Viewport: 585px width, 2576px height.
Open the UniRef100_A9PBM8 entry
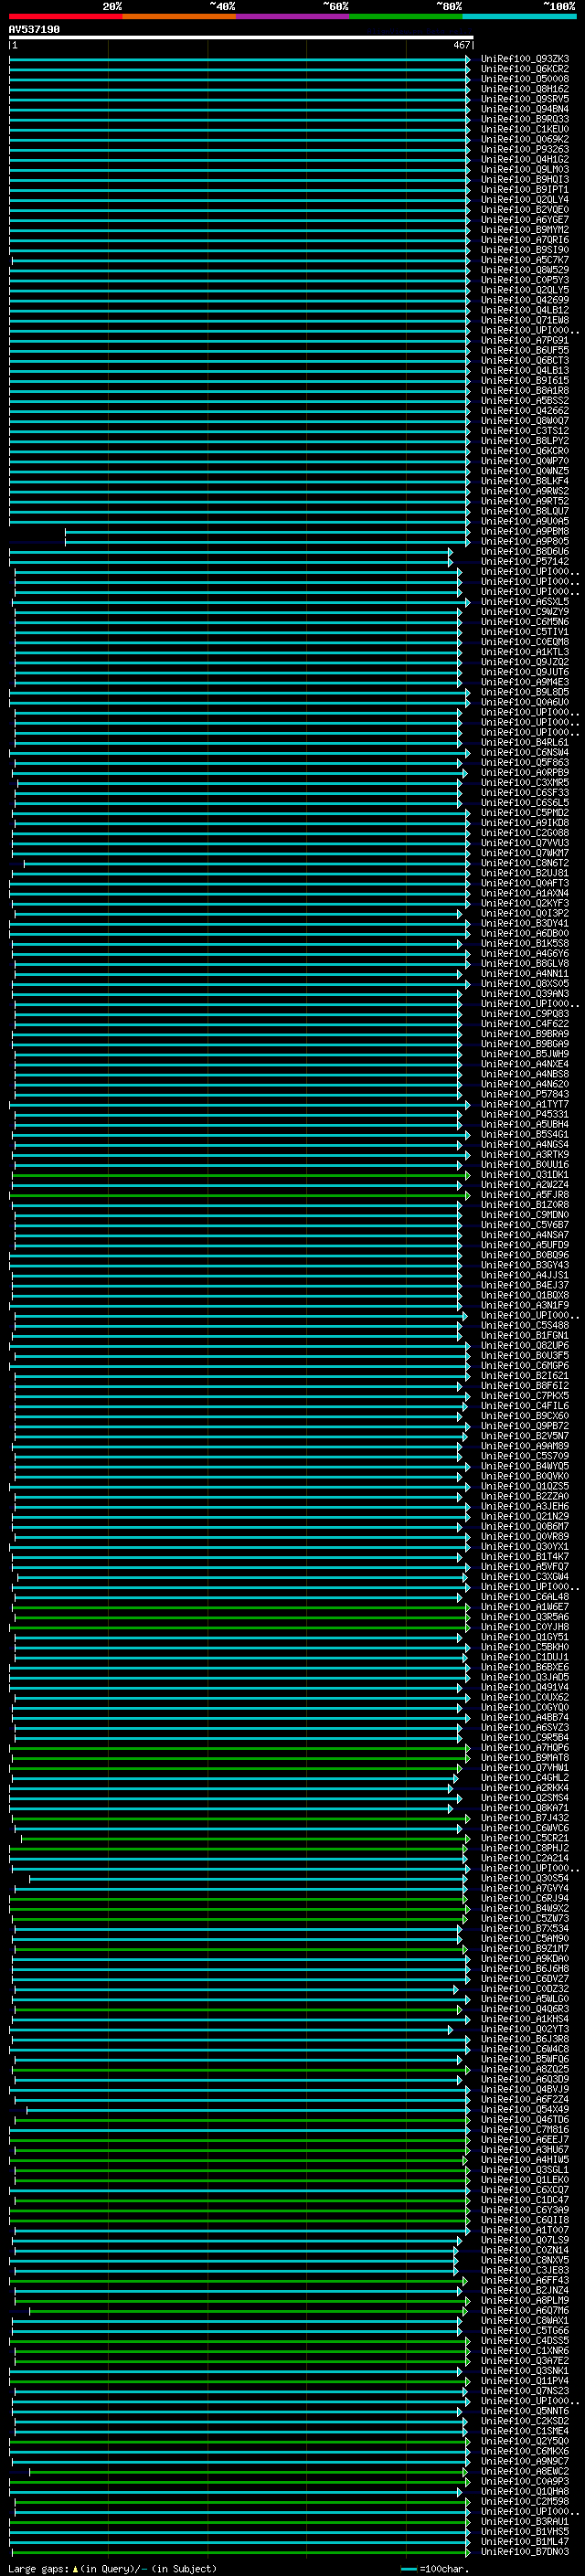[x=525, y=531]
